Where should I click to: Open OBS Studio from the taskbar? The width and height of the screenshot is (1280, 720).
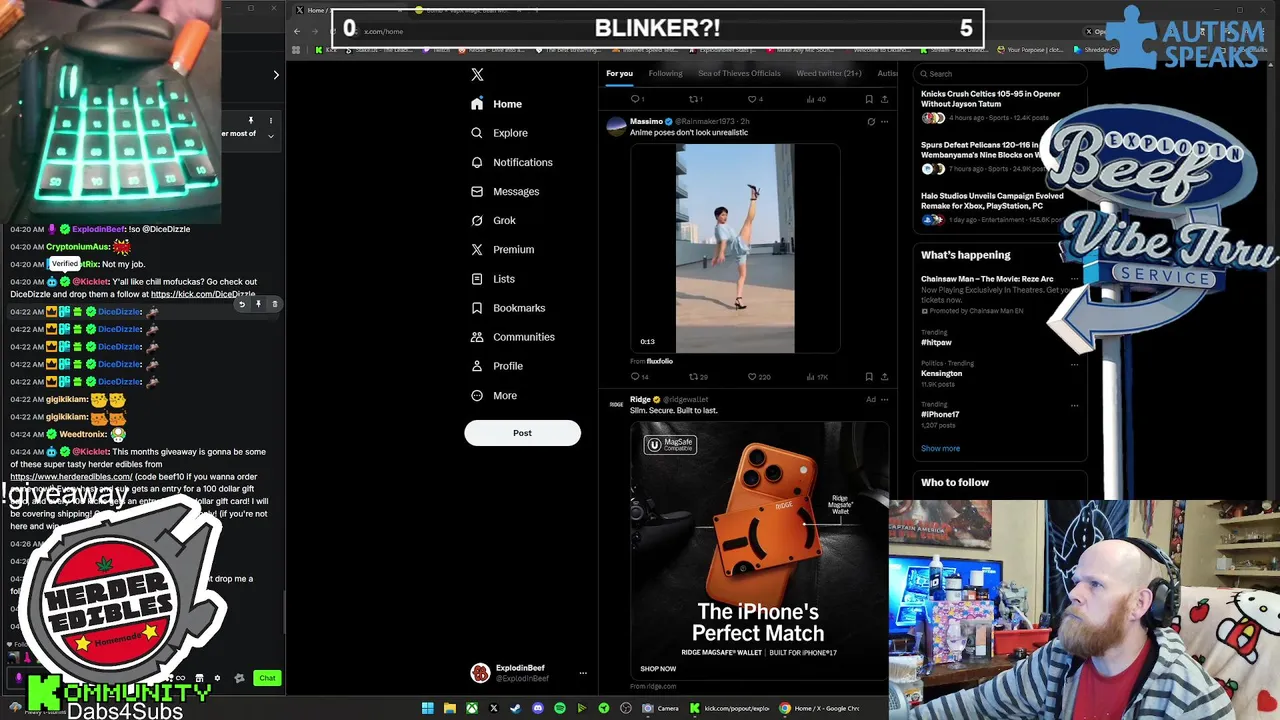626,708
